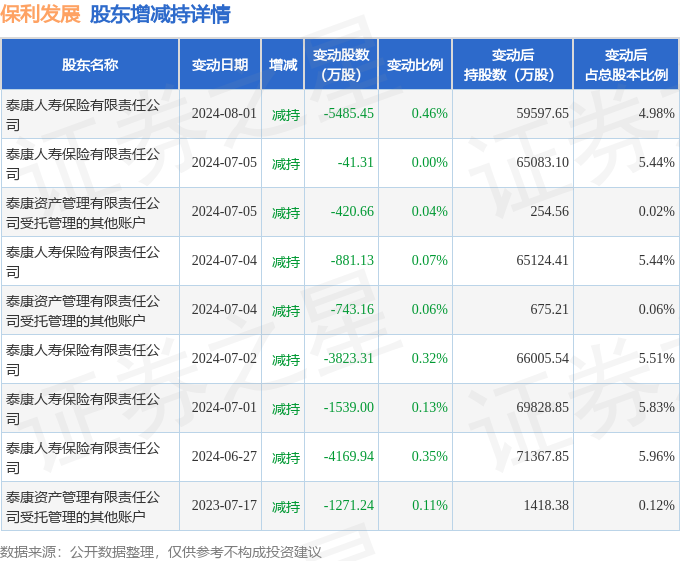
Task: Click the 数据来源 disclaimer footer text
Action: (x=160, y=552)
